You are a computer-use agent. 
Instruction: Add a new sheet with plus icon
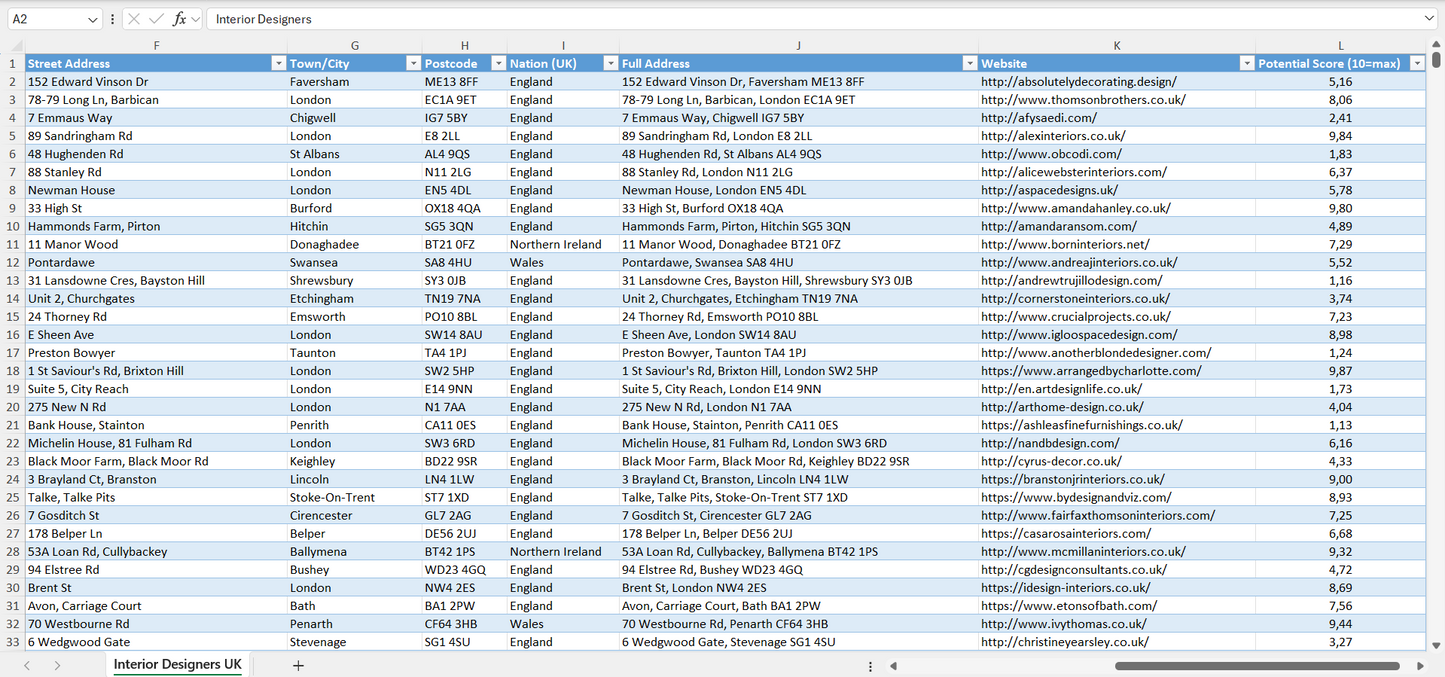tap(298, 665)
